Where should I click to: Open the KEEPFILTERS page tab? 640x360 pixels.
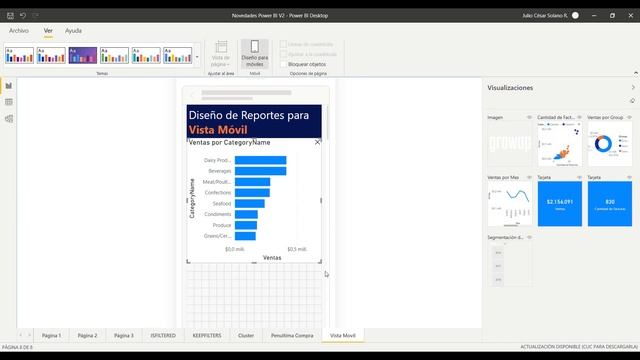tap(207, 336)
